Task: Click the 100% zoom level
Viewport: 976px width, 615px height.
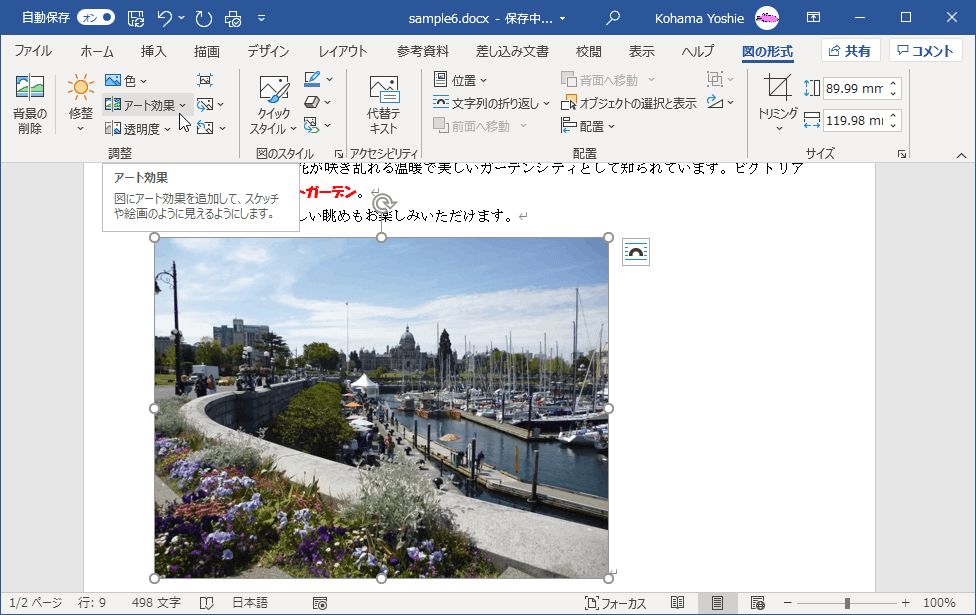Action: (x=939, y=603)
